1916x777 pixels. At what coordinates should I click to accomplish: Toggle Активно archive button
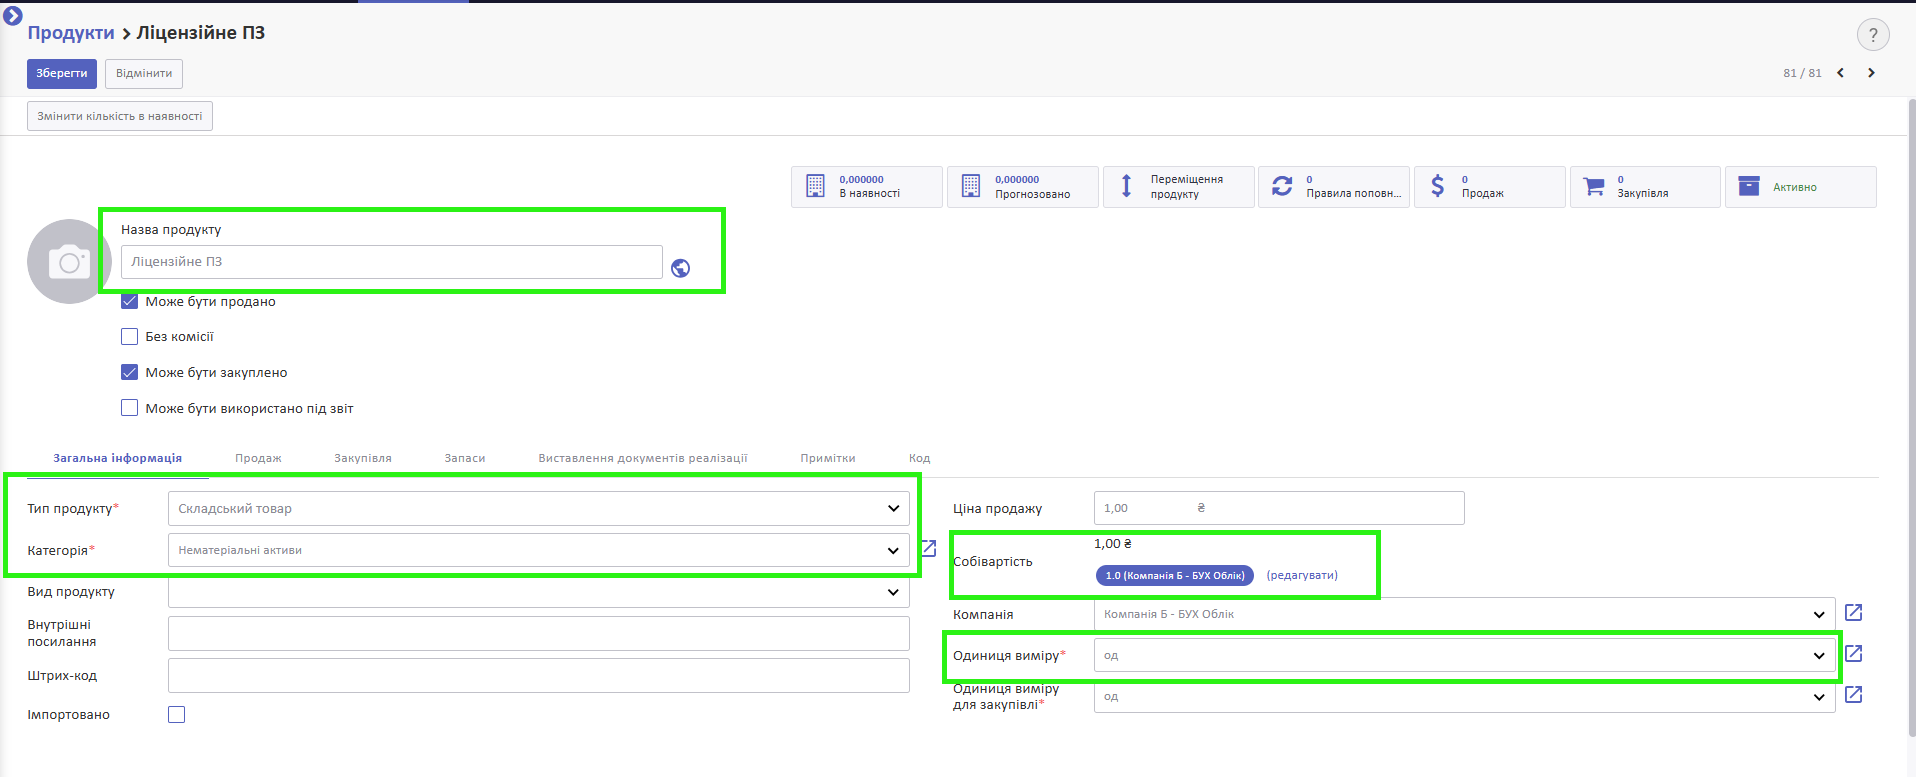click(x=1801, y=187)
